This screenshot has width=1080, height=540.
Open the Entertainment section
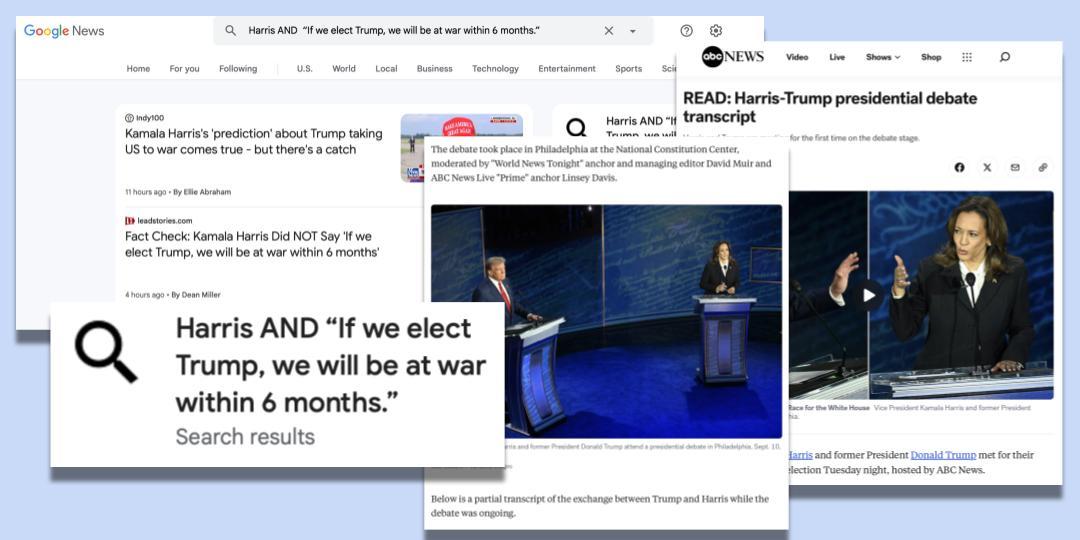click(567, 69)
